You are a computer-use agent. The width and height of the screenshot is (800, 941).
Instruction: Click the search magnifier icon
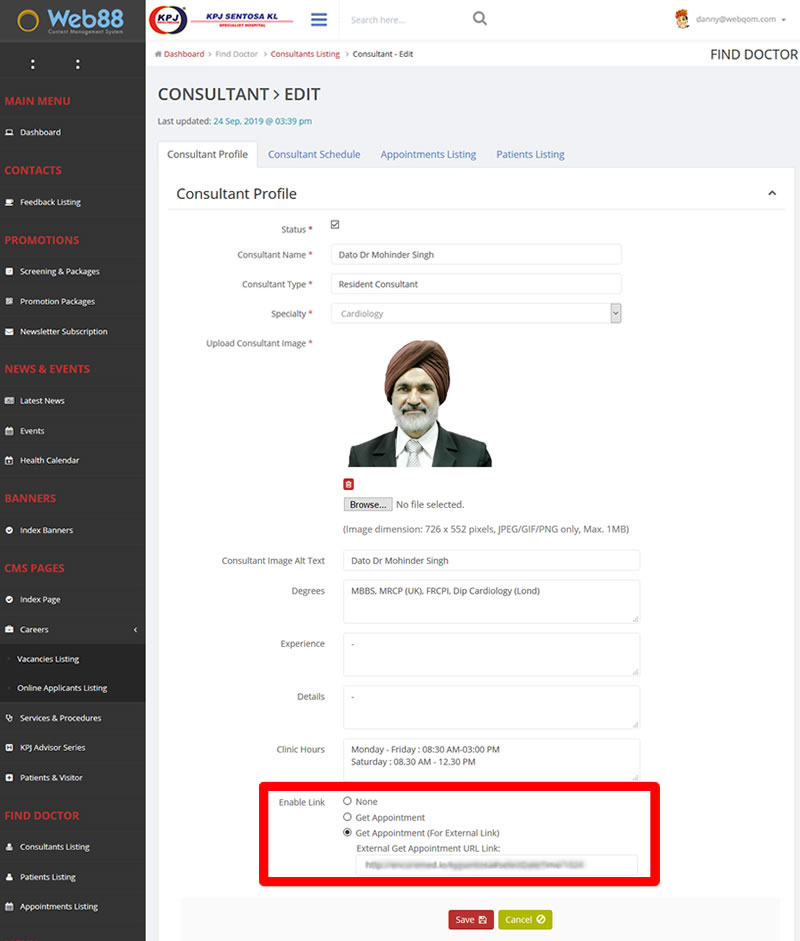(x=480, y=19)
